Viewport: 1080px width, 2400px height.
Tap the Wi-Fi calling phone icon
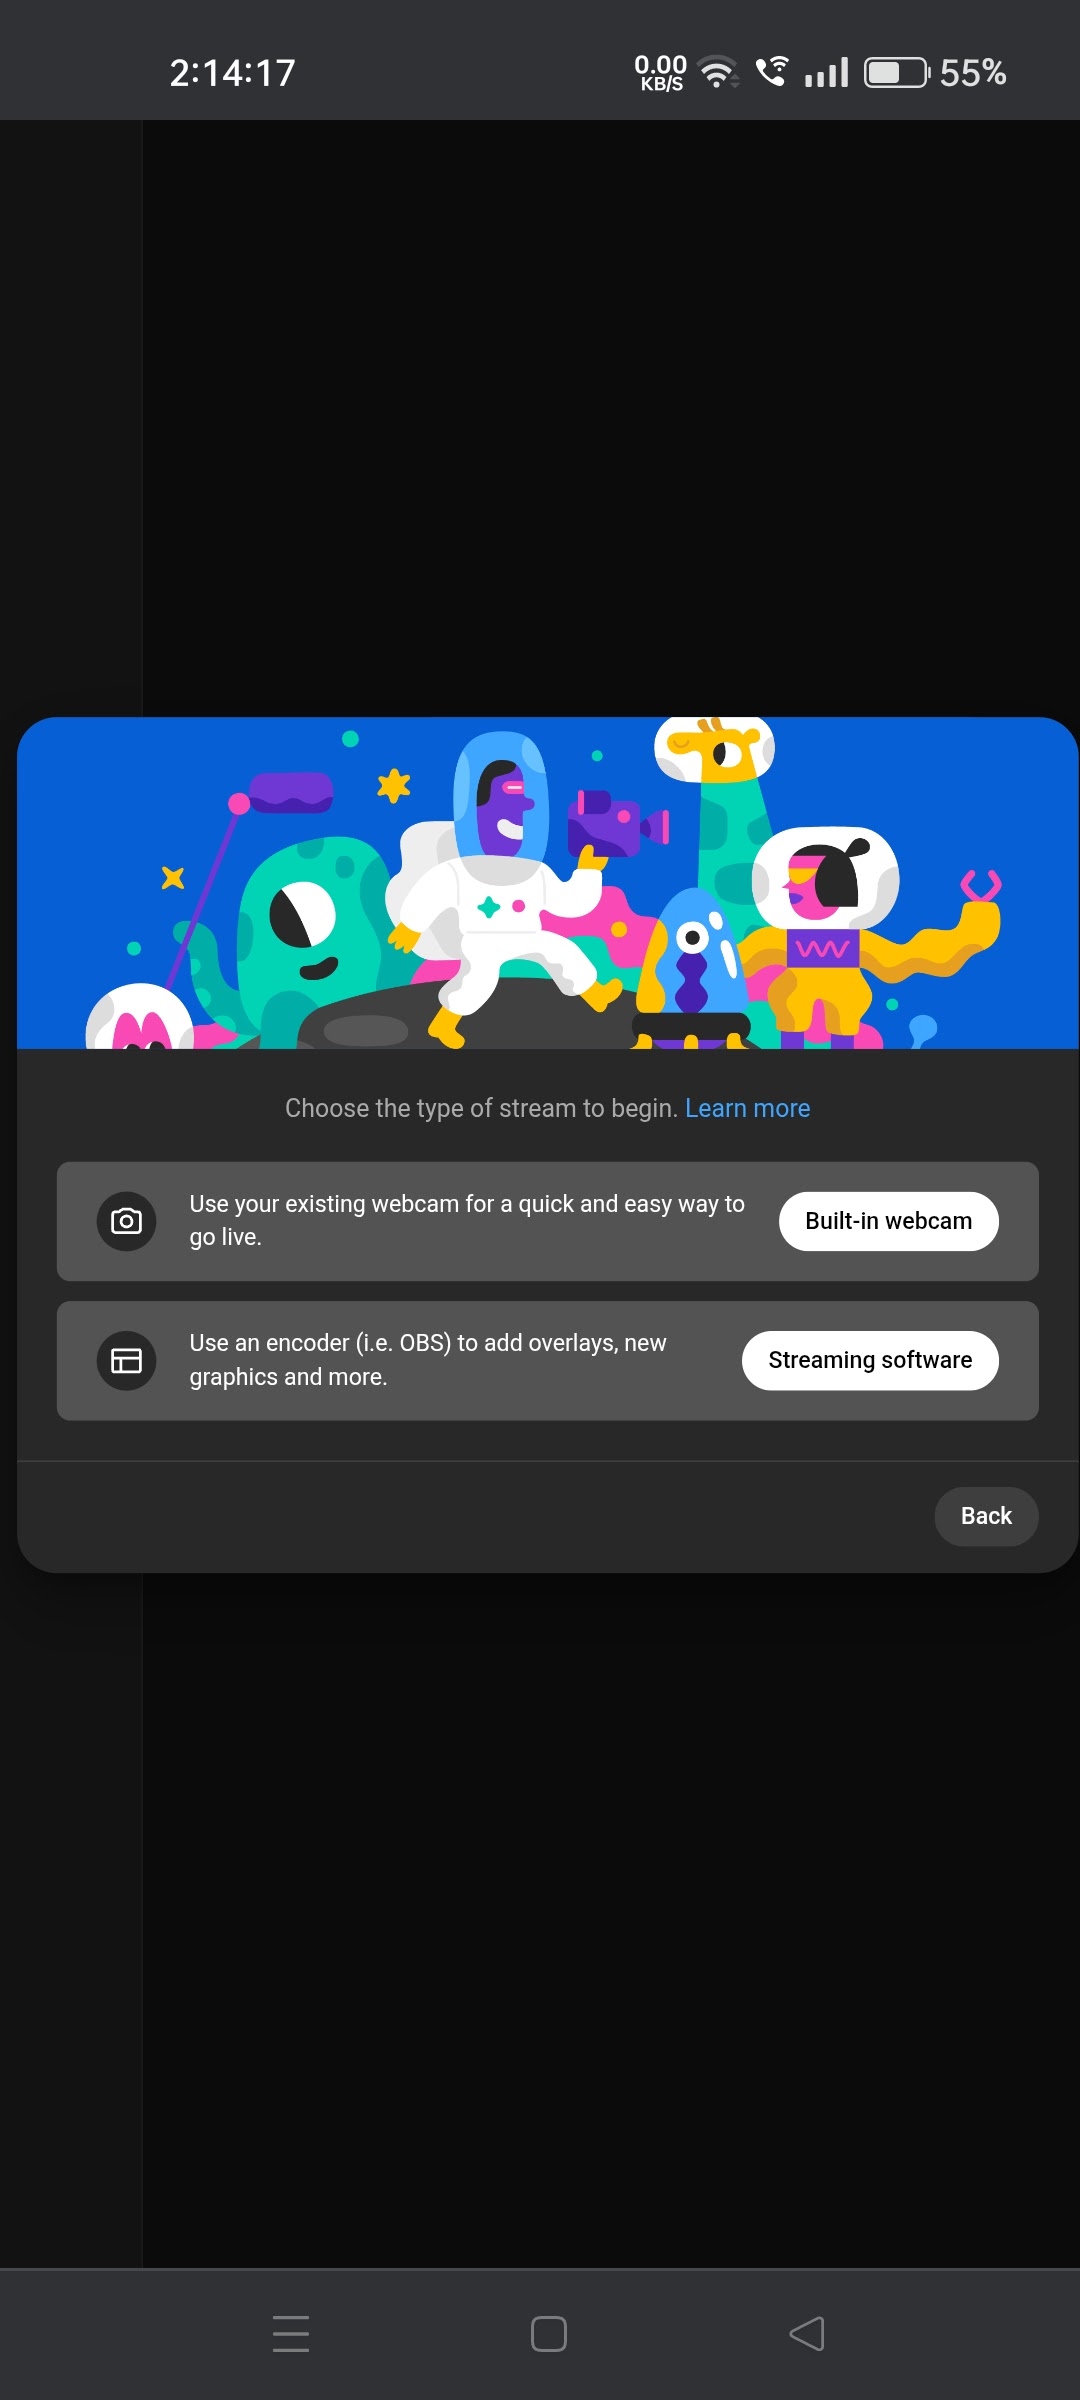click(x=771, y=71)
